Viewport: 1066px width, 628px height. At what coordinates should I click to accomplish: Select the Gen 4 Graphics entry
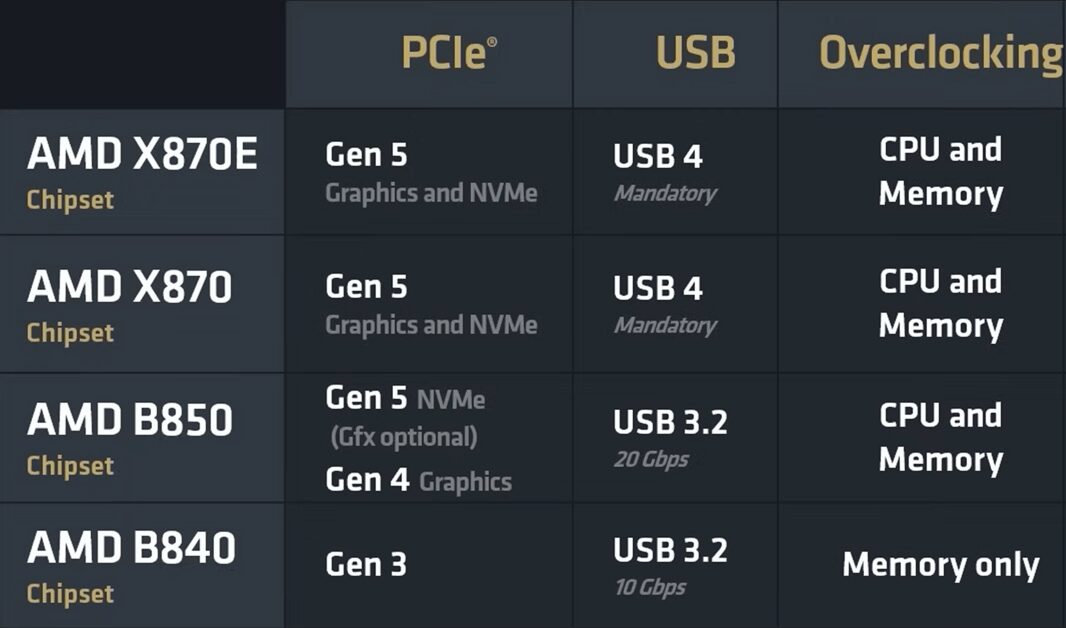418,480
